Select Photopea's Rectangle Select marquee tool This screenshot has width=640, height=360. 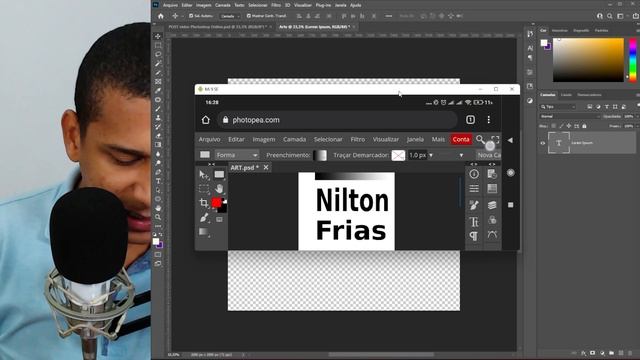[x=204, y=189]
